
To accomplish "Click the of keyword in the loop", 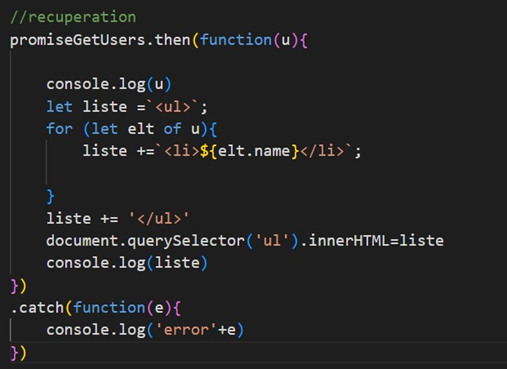I will pos(172,129).
